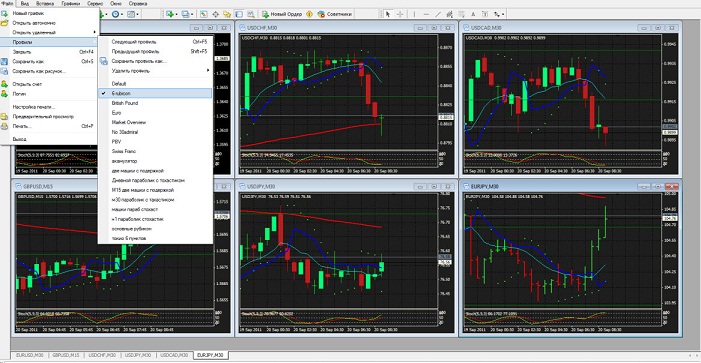Select the horizontal line drawing tool
701x363 pixels.
pos(427,14)
